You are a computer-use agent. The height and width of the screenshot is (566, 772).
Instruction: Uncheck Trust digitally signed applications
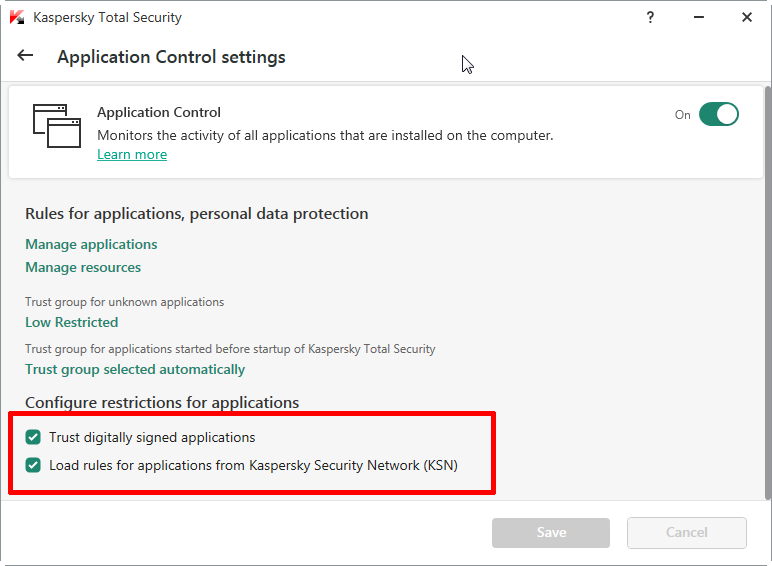[x=33, y=437]
